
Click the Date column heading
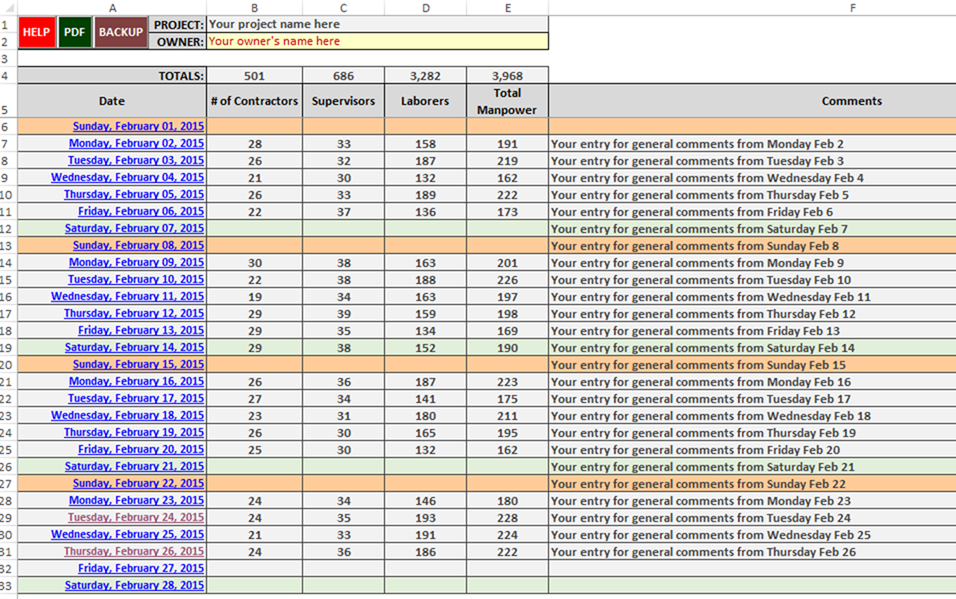pyautogui.click(x=112, y=101)
